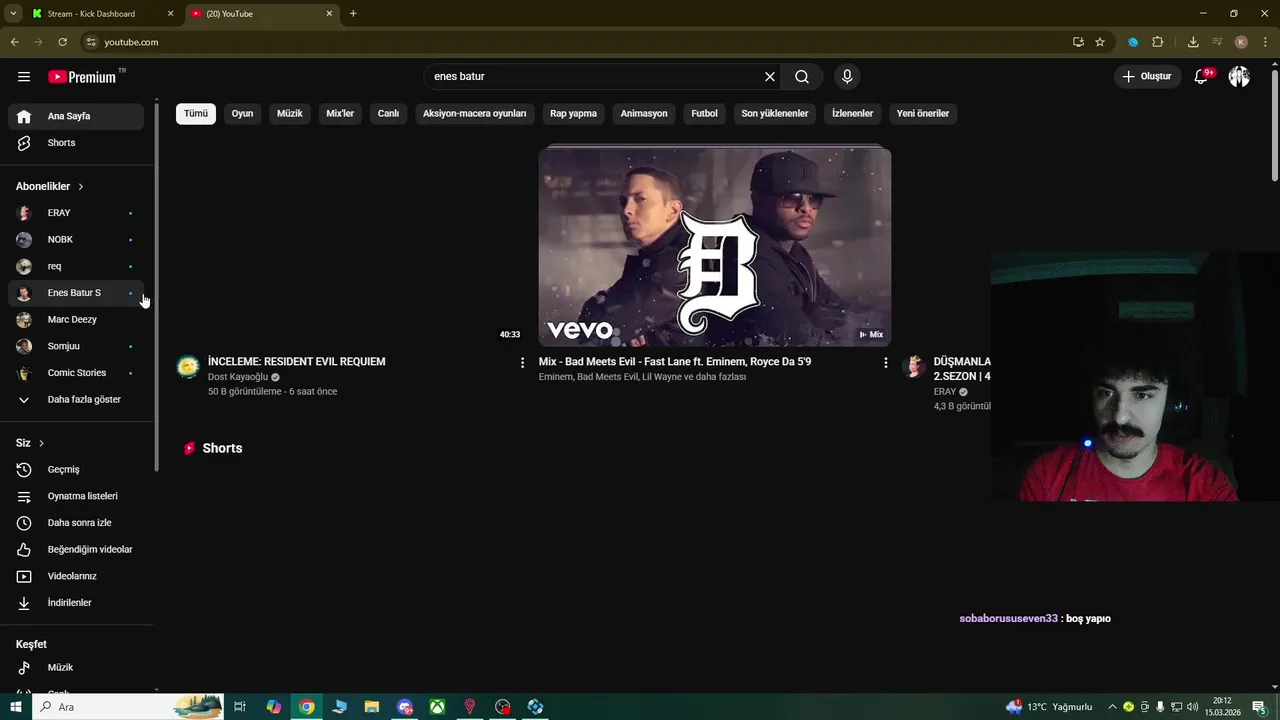Select the Aksiyon-macera oyunları chip
Viewport: 1280px width, 720px height.
click(475, 114)
